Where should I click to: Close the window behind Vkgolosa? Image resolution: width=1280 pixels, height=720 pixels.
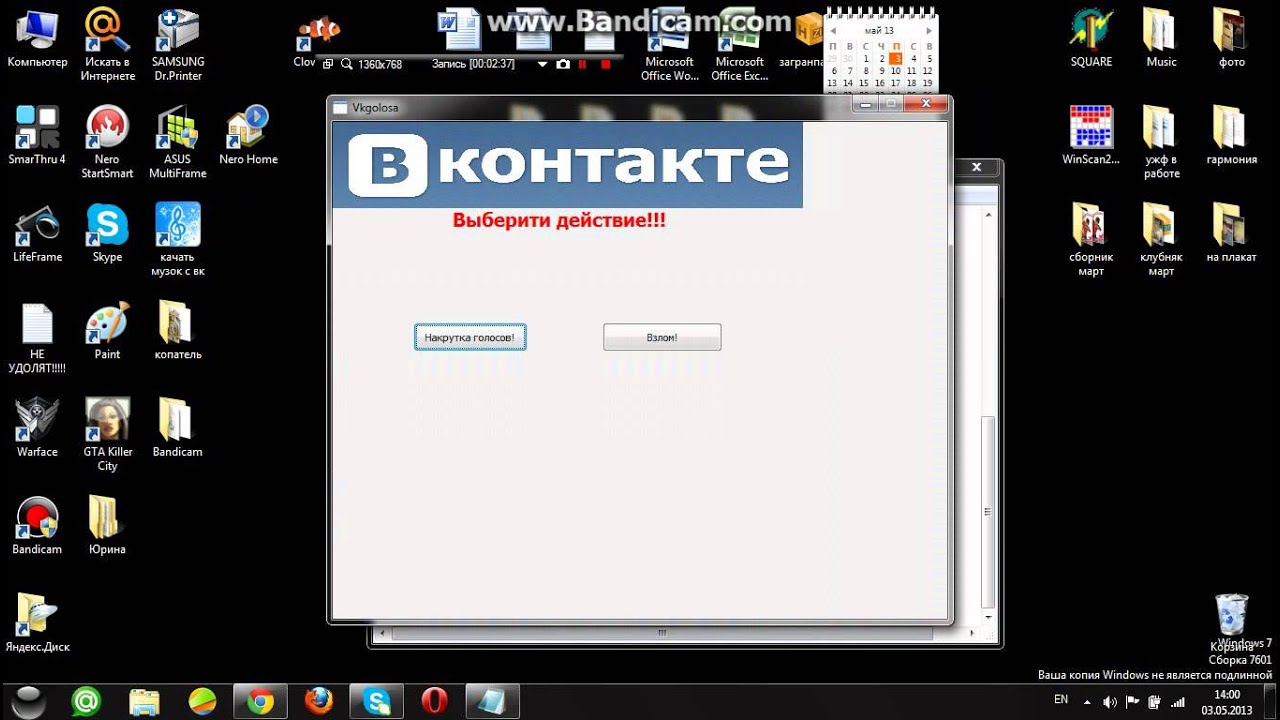(977, 168)
